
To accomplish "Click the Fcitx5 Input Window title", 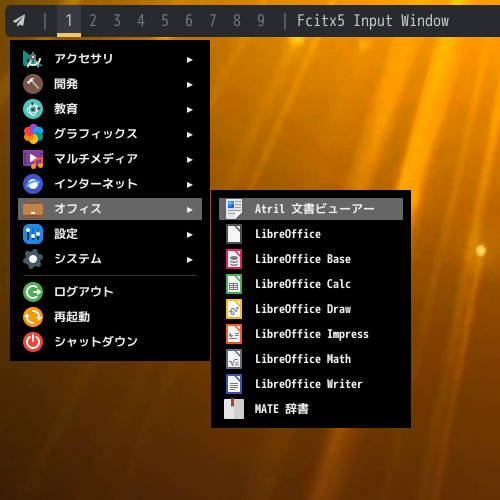I will (373, 21).
